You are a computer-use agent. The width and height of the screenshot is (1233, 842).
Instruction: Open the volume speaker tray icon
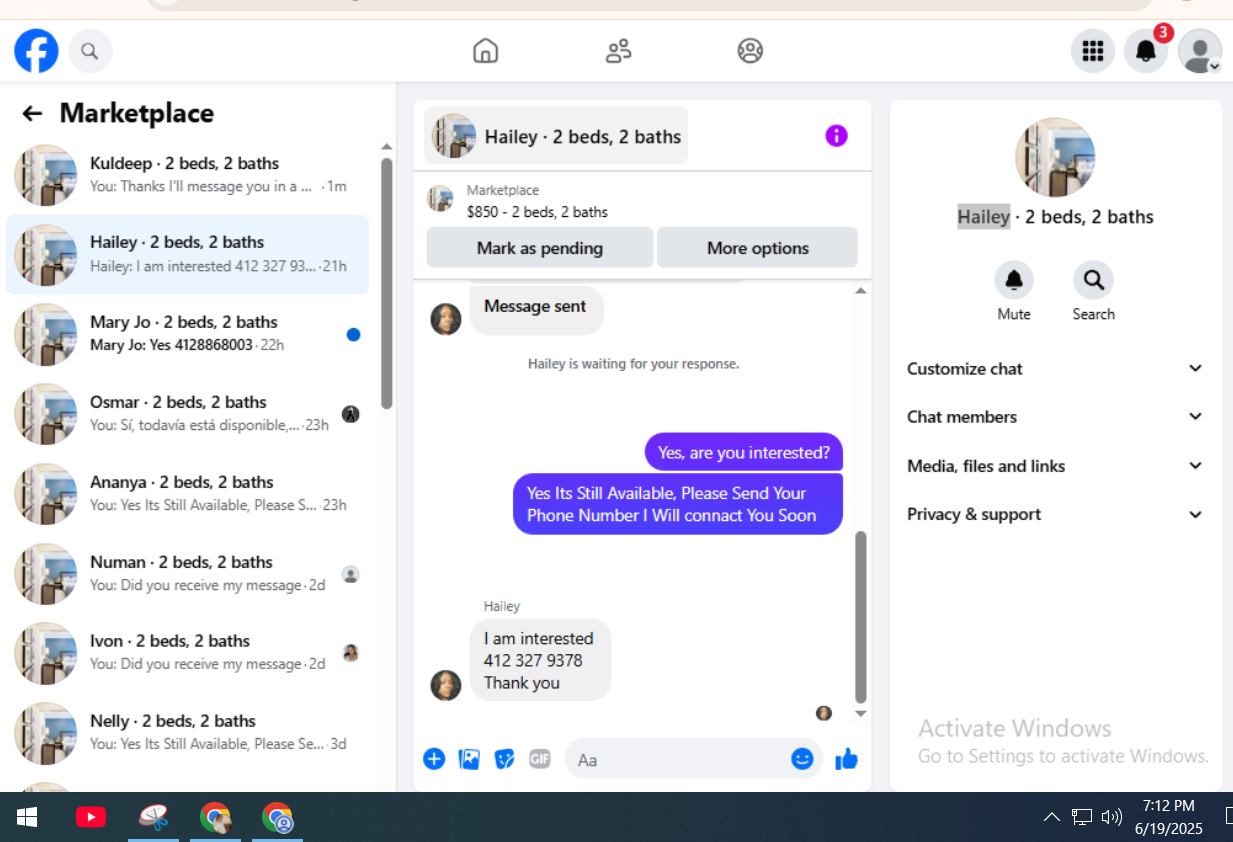coord(1111,817)
